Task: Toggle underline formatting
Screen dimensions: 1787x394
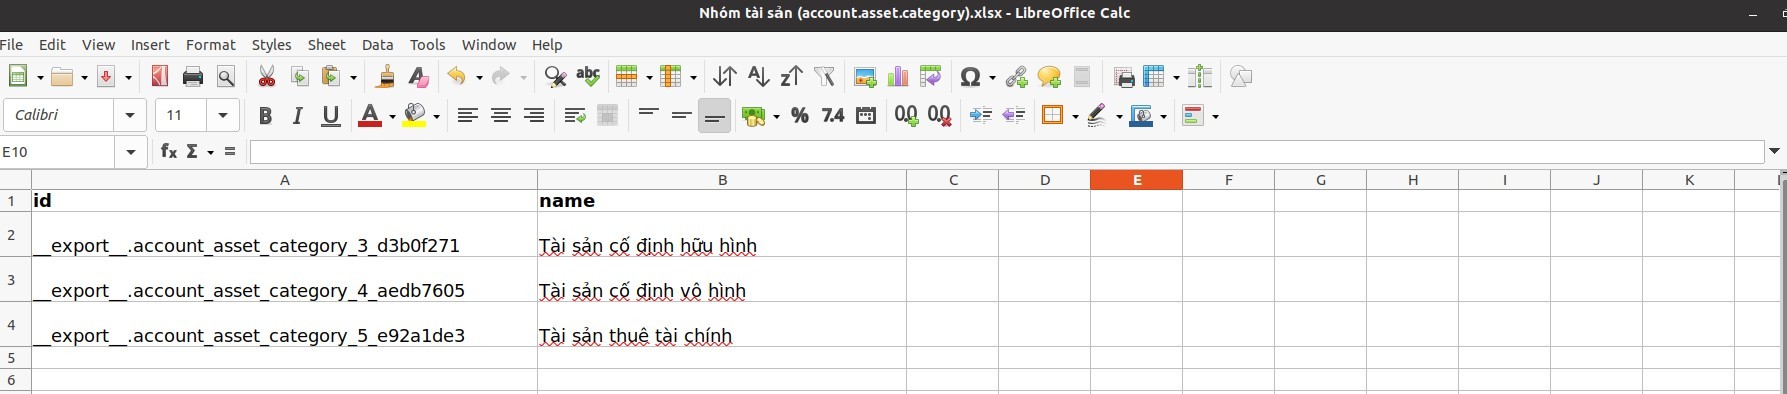Action: pos(330,116)
